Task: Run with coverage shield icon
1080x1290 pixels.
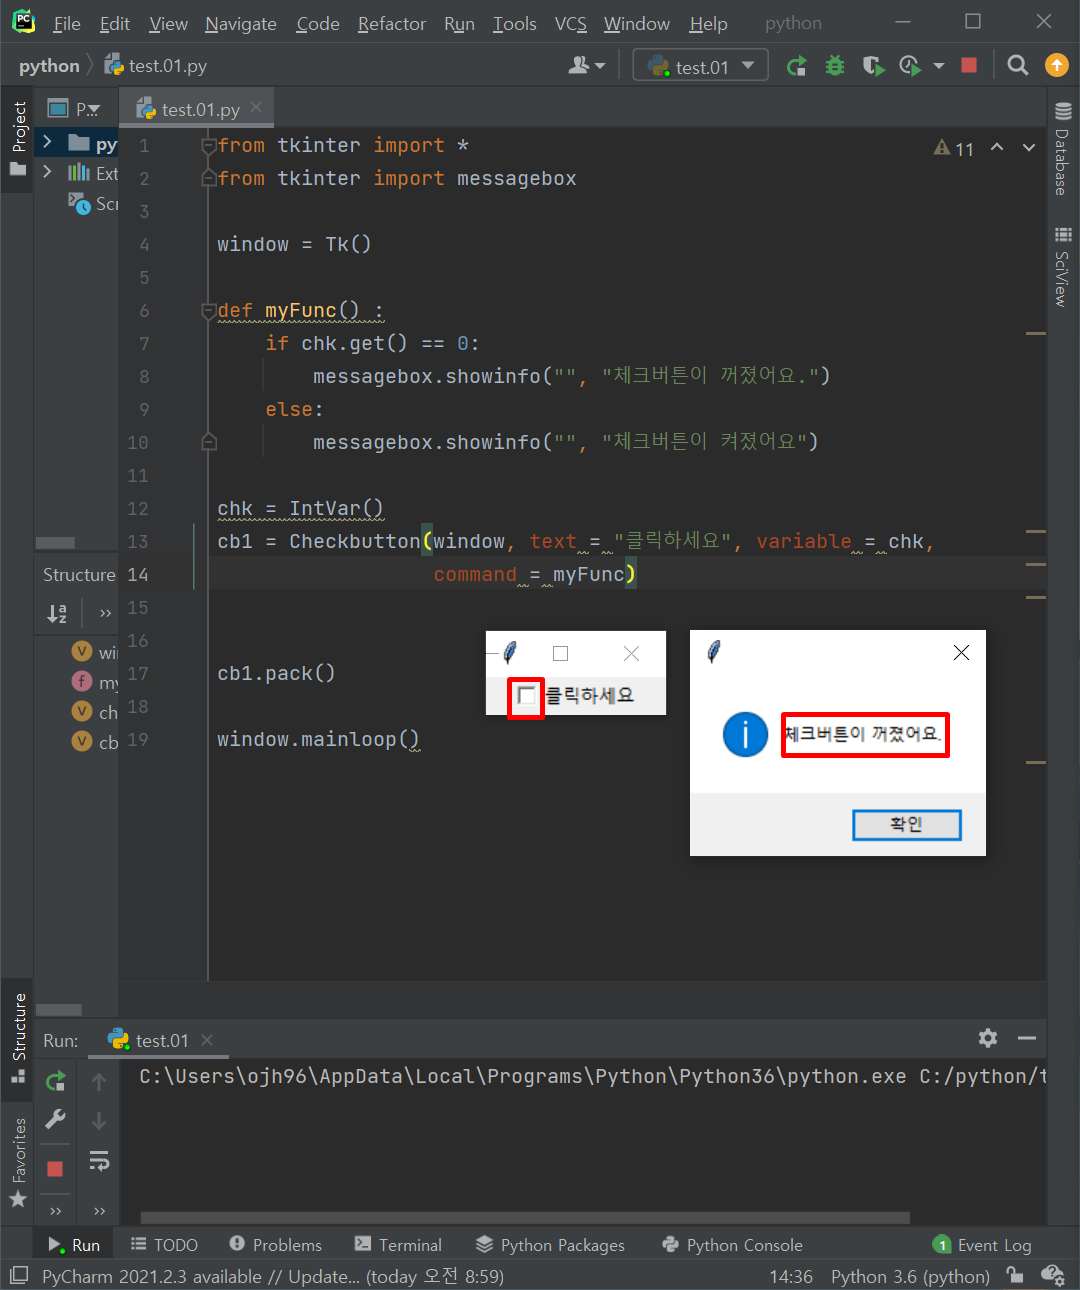Action: tap(873, 66)
